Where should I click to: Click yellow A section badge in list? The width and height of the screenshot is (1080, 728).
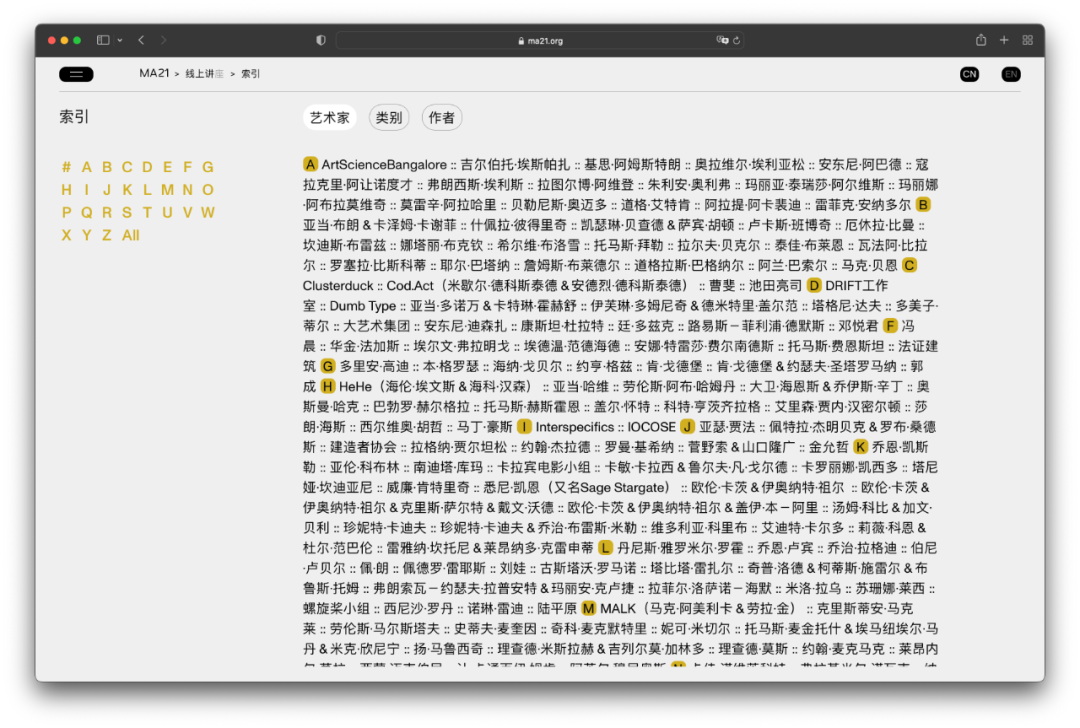tap(311, 164)
